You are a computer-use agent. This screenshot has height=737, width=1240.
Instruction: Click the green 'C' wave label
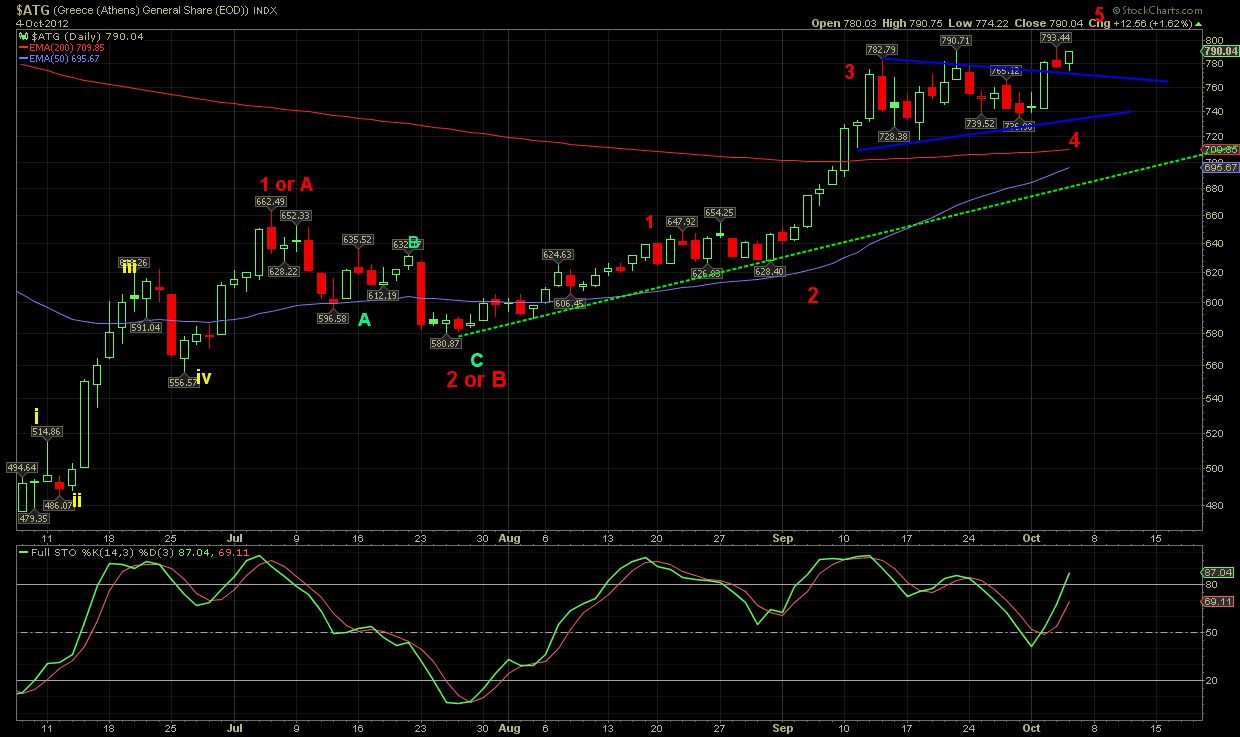click(x=477, y=360)
